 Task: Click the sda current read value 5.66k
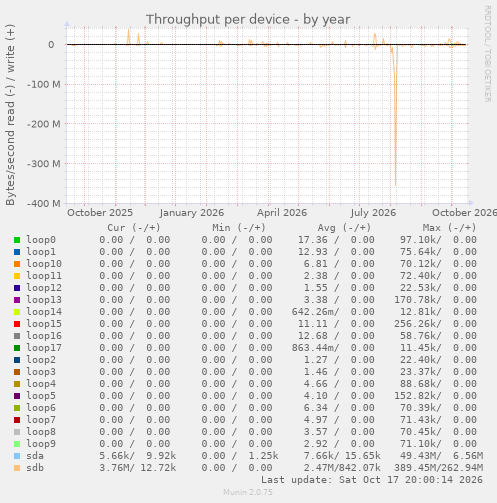point(115,456)
